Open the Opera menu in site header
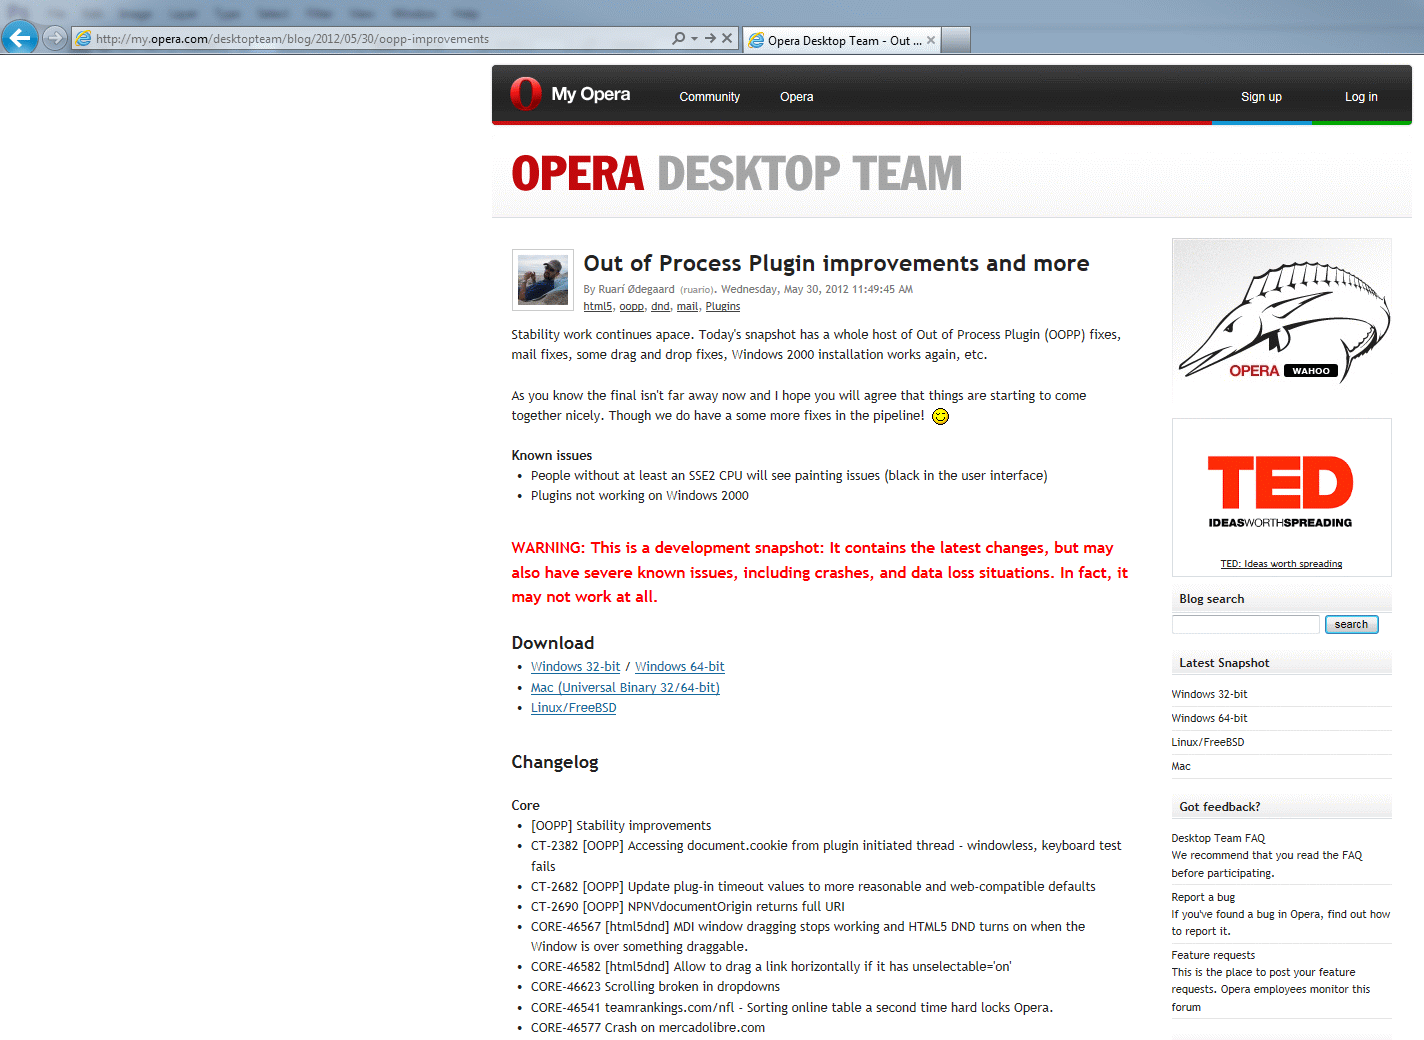This screenshot has width=1424, height=1040. click(796, 97)
